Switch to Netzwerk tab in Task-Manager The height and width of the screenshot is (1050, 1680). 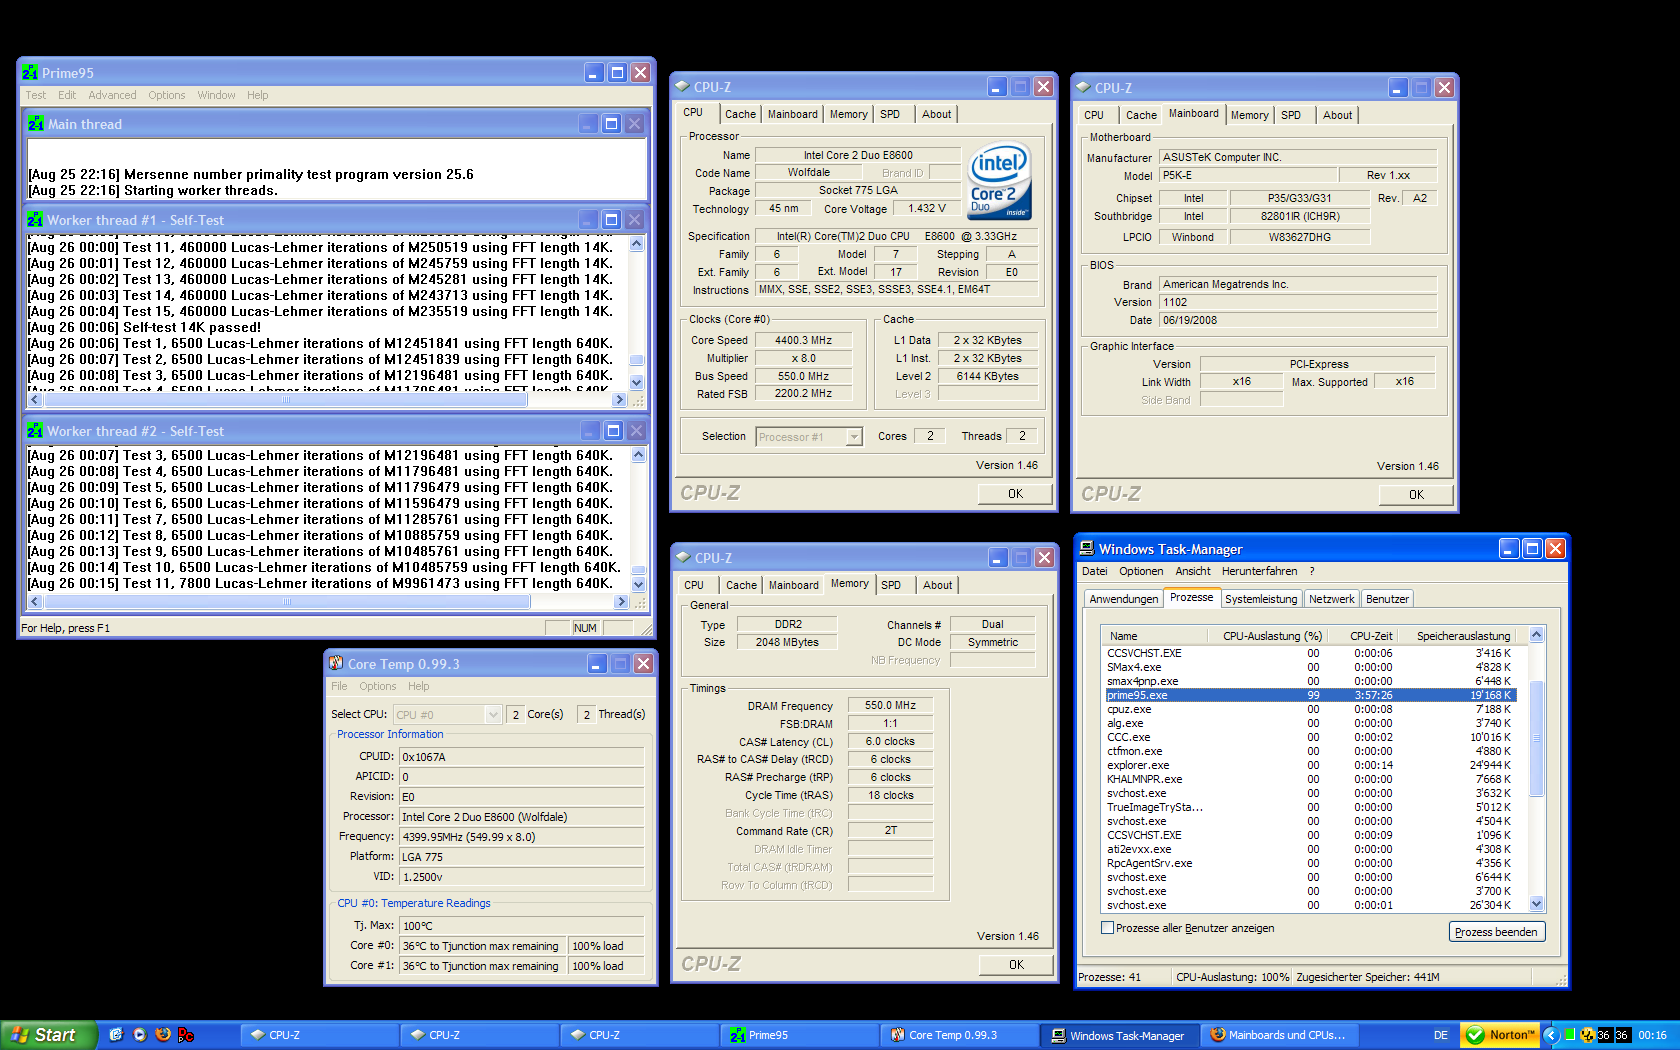click(1331, 599)
